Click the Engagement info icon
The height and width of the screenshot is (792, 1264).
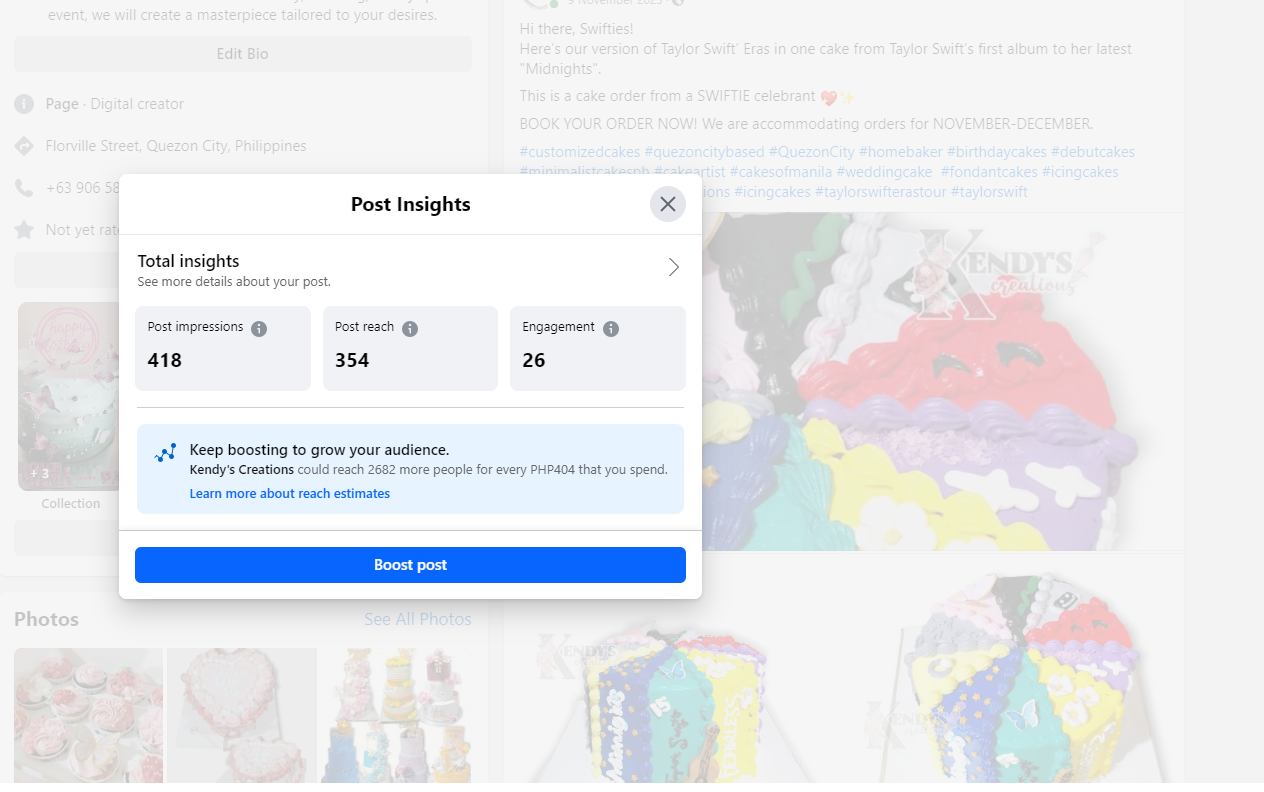tap(611, 328)
